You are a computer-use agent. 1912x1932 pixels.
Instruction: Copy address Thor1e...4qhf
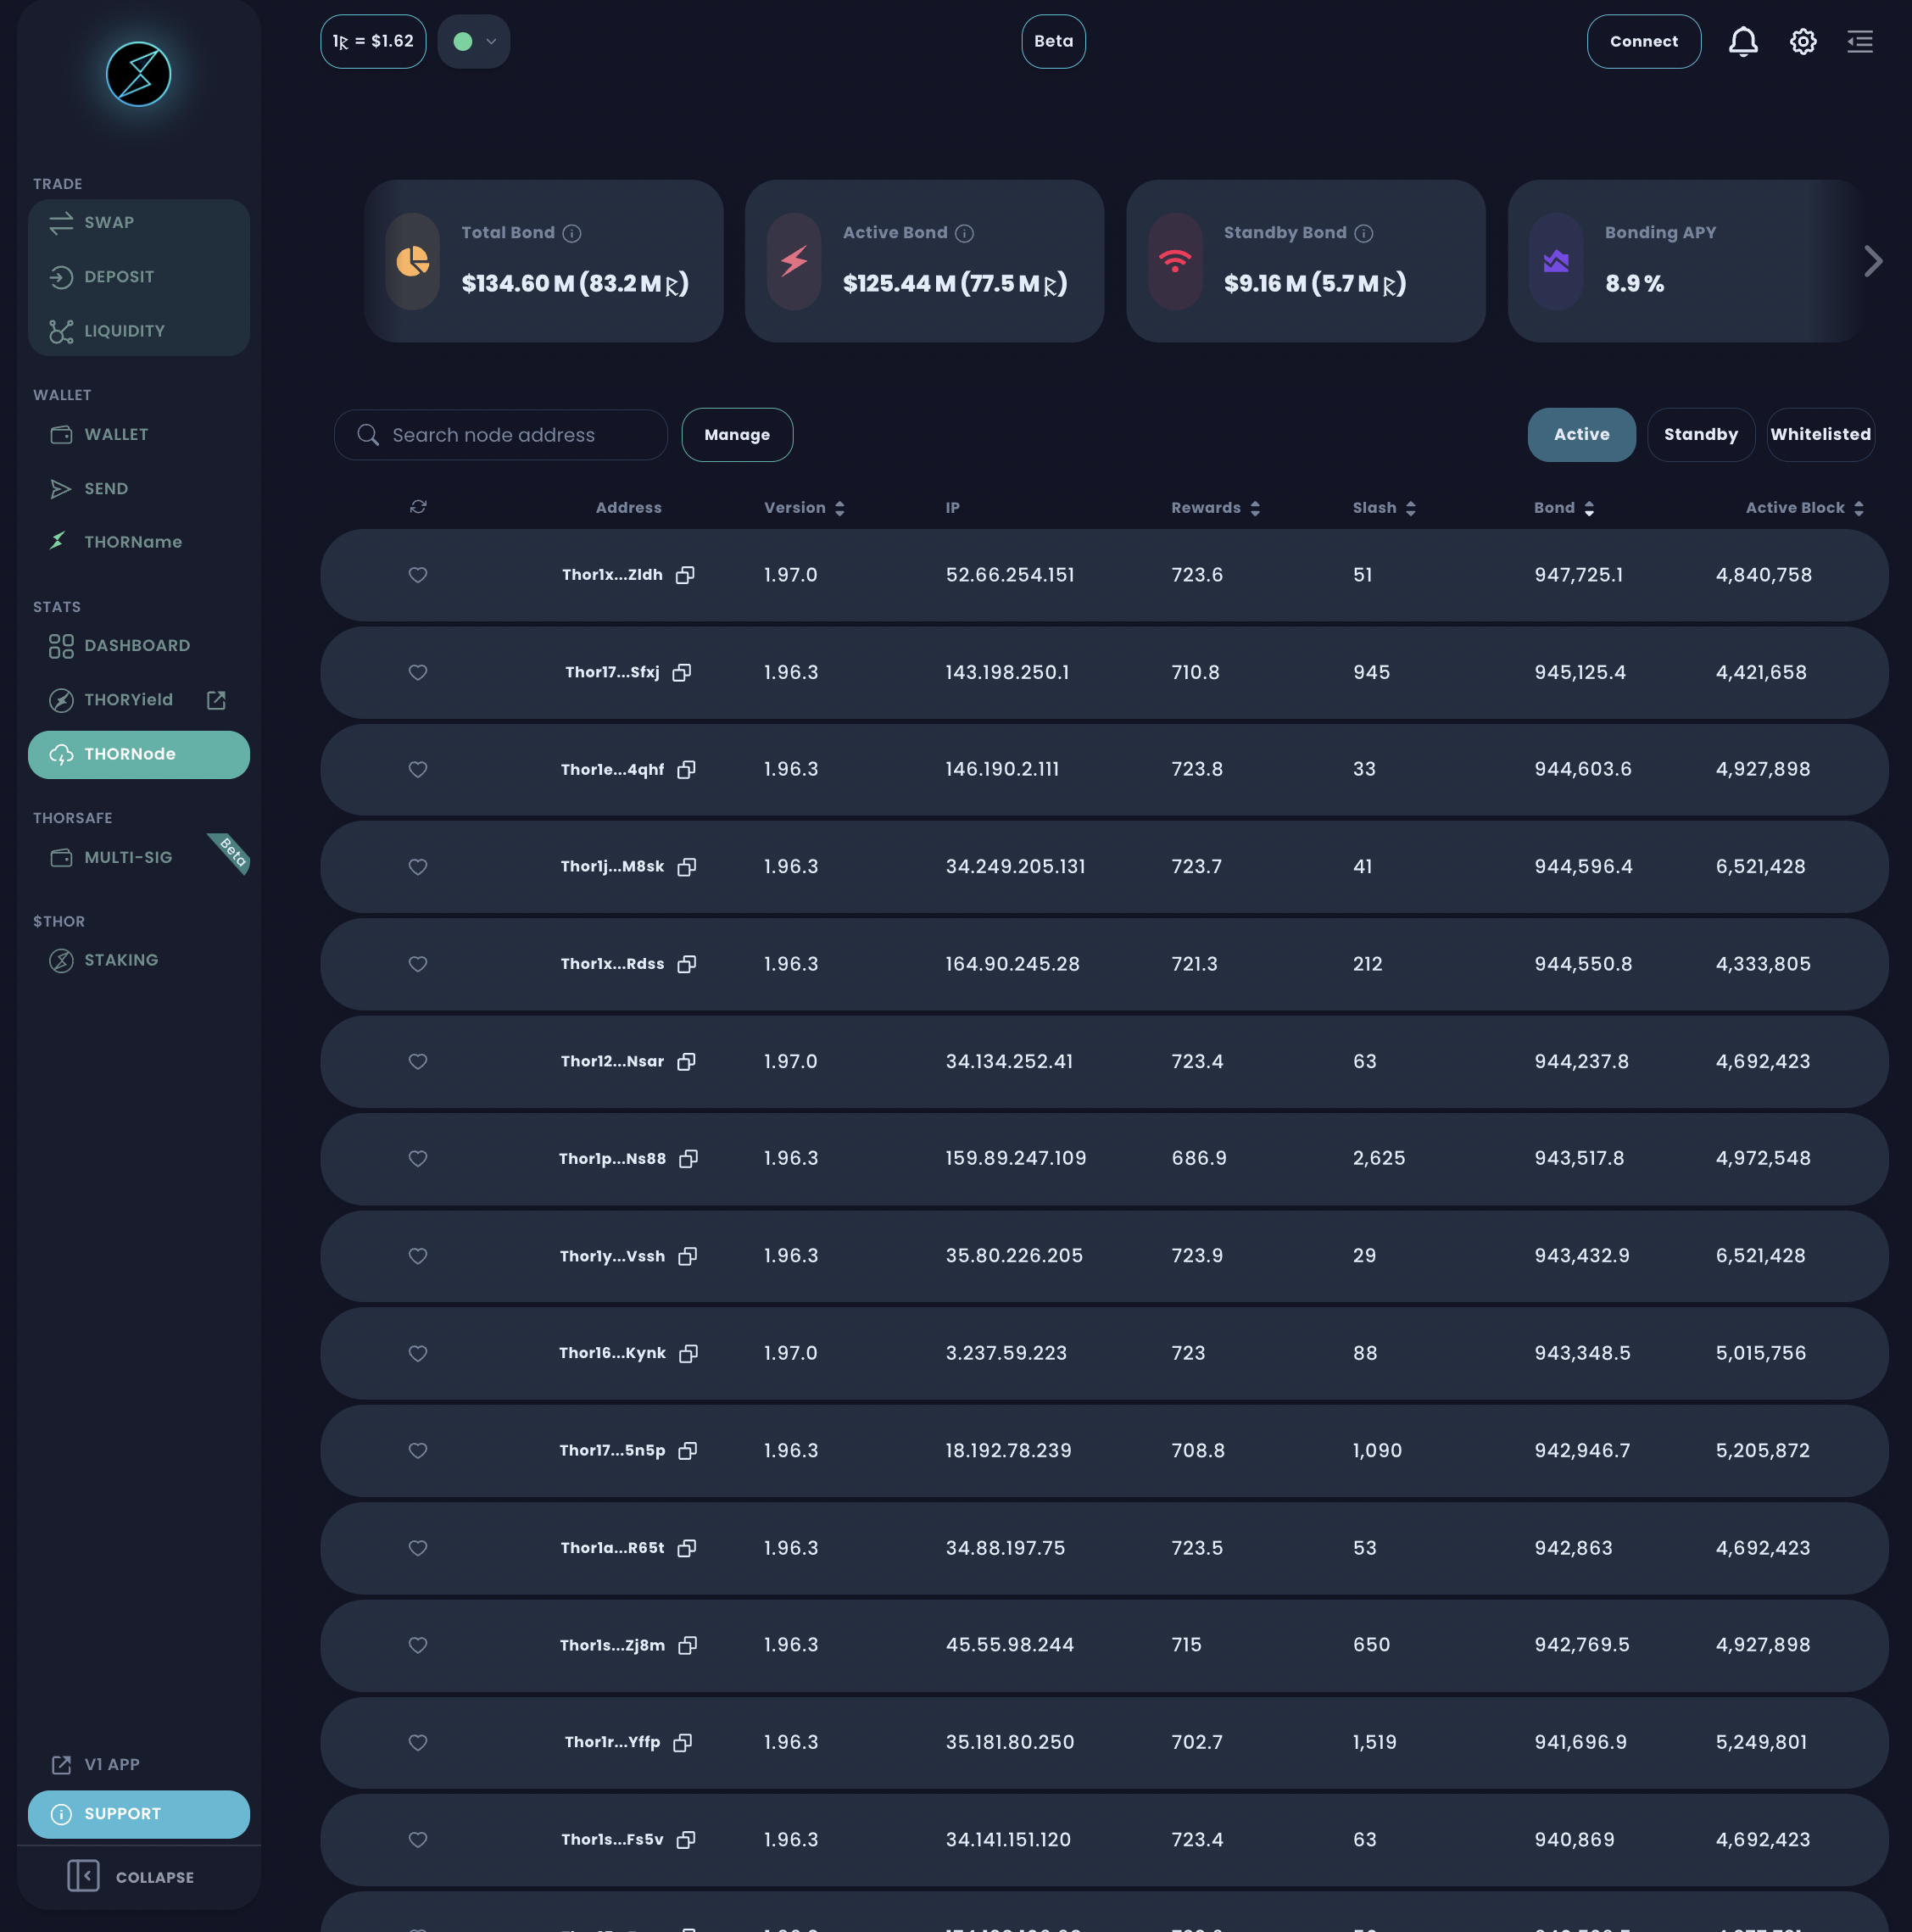[686, 769]
